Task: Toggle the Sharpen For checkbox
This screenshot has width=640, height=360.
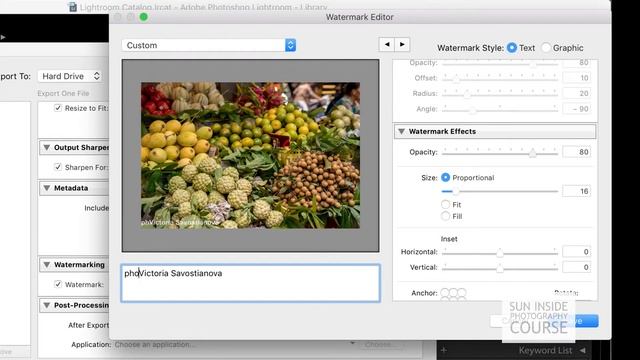Action: click(x=58, y=167)
